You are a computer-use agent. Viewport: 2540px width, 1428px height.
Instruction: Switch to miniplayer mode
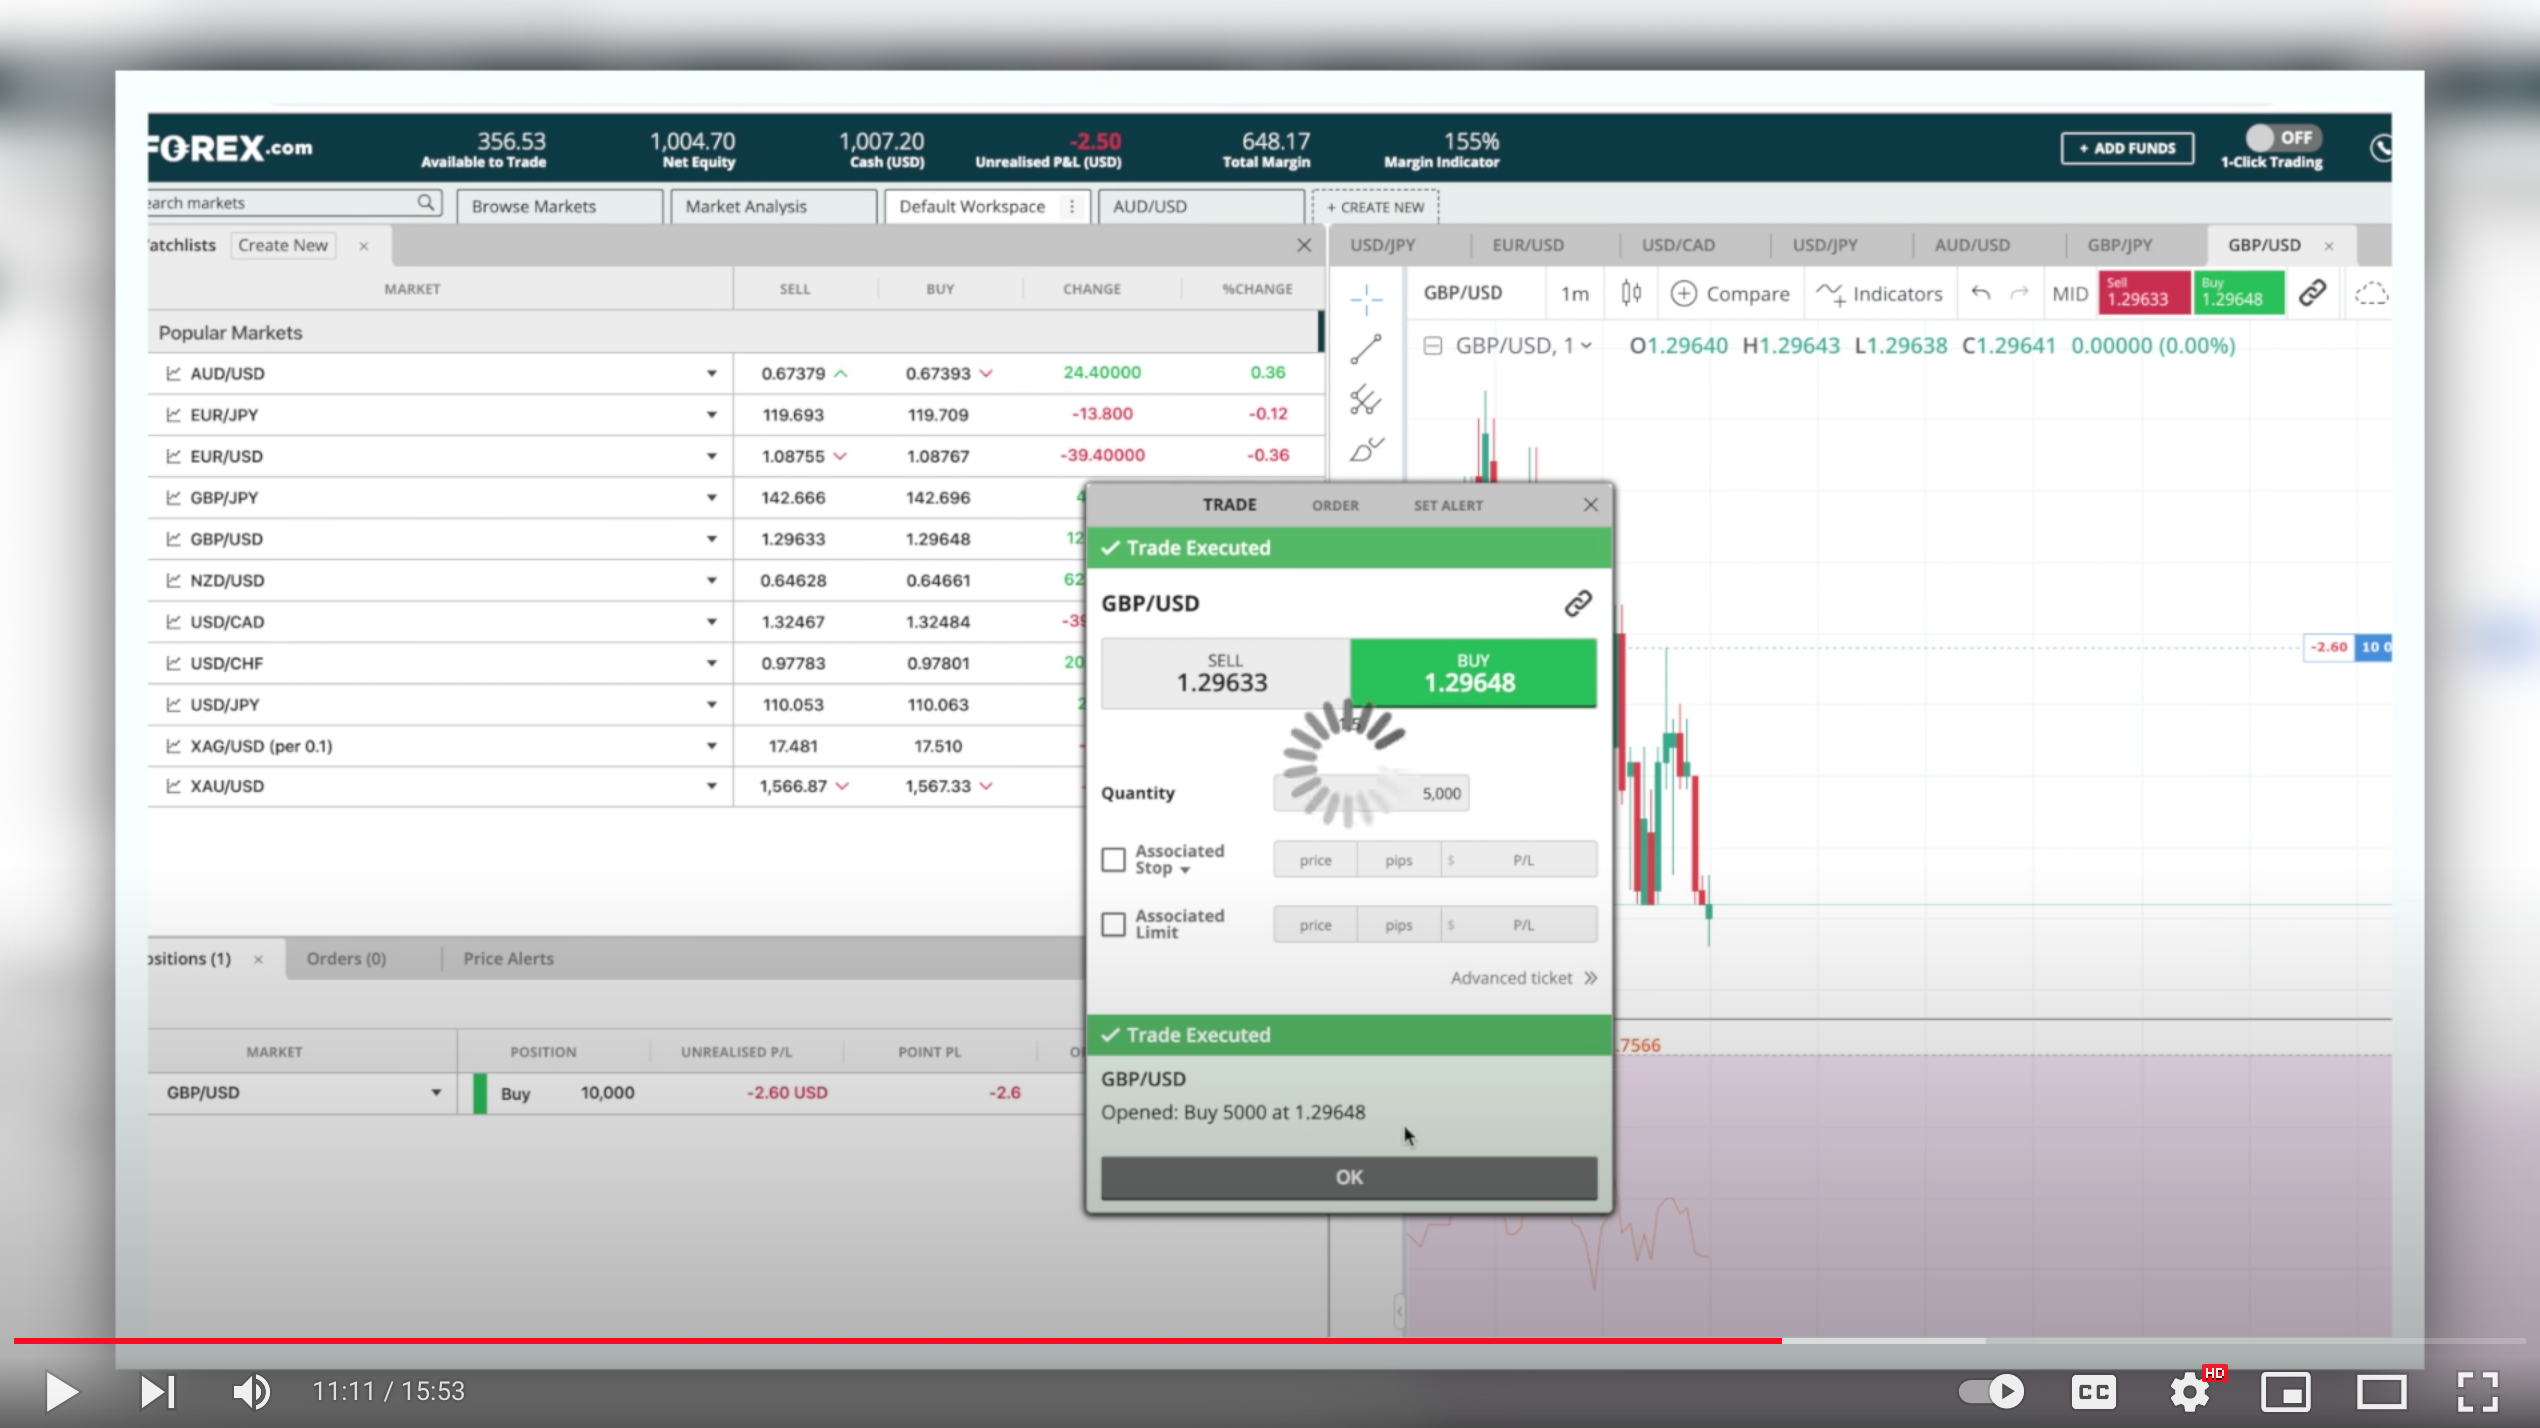[2285, 1391]
